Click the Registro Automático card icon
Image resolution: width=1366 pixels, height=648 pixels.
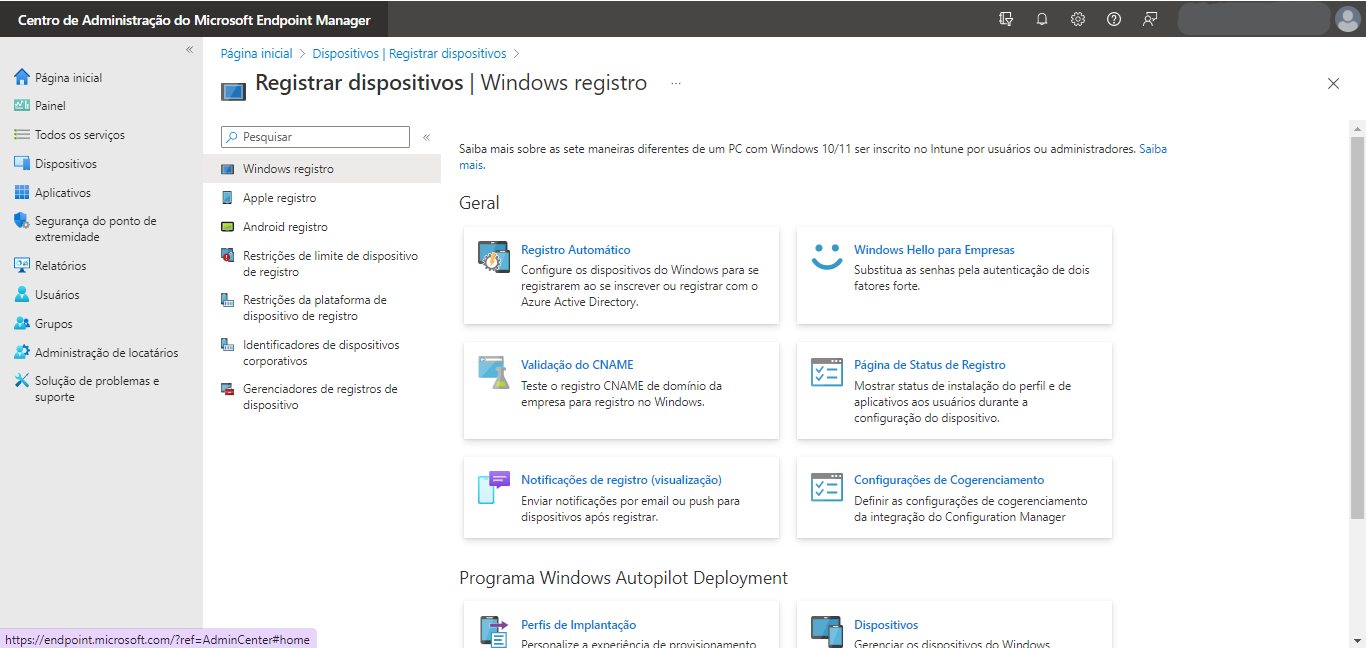pyautogui.click(x=494, y=258)
